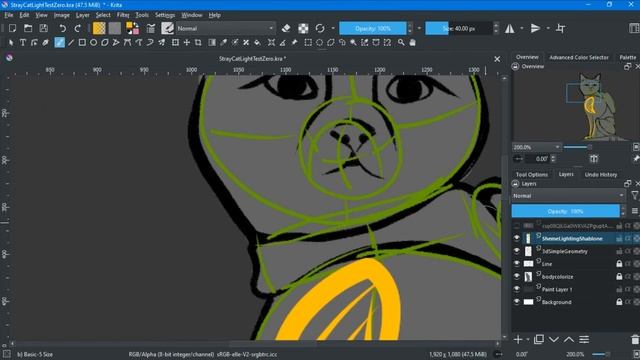Open the brush presets chooser icon

pyautogui.click(x=167, y=28)
